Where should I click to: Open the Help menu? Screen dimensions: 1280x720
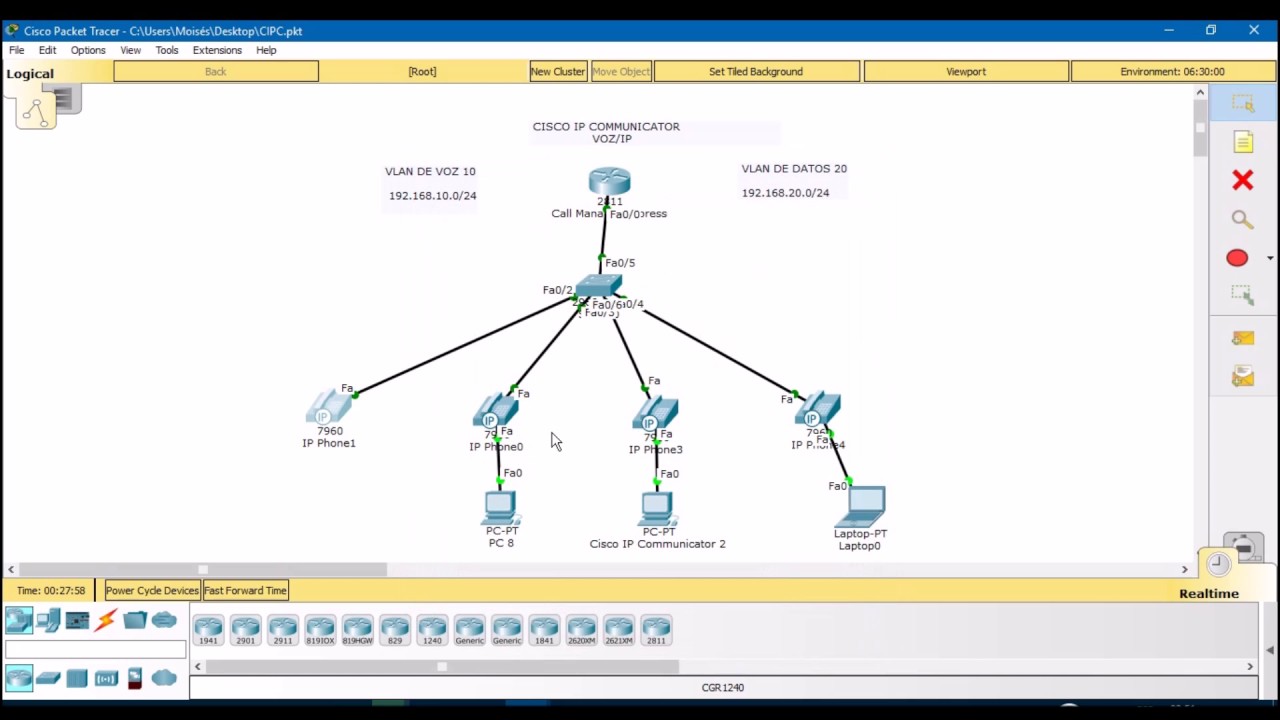pos(266,50)
